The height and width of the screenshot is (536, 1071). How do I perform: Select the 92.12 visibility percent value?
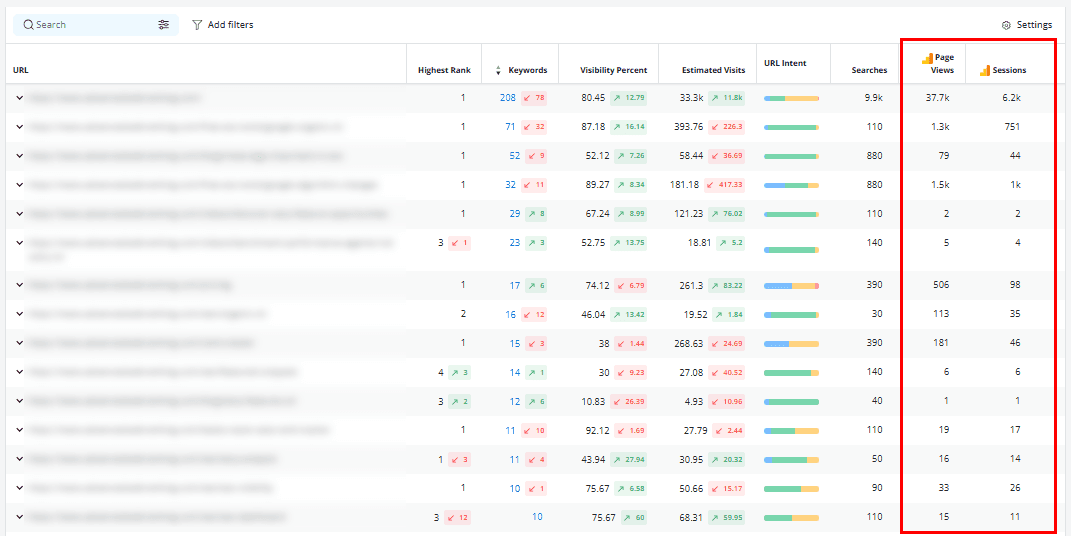tap(594, 430)
